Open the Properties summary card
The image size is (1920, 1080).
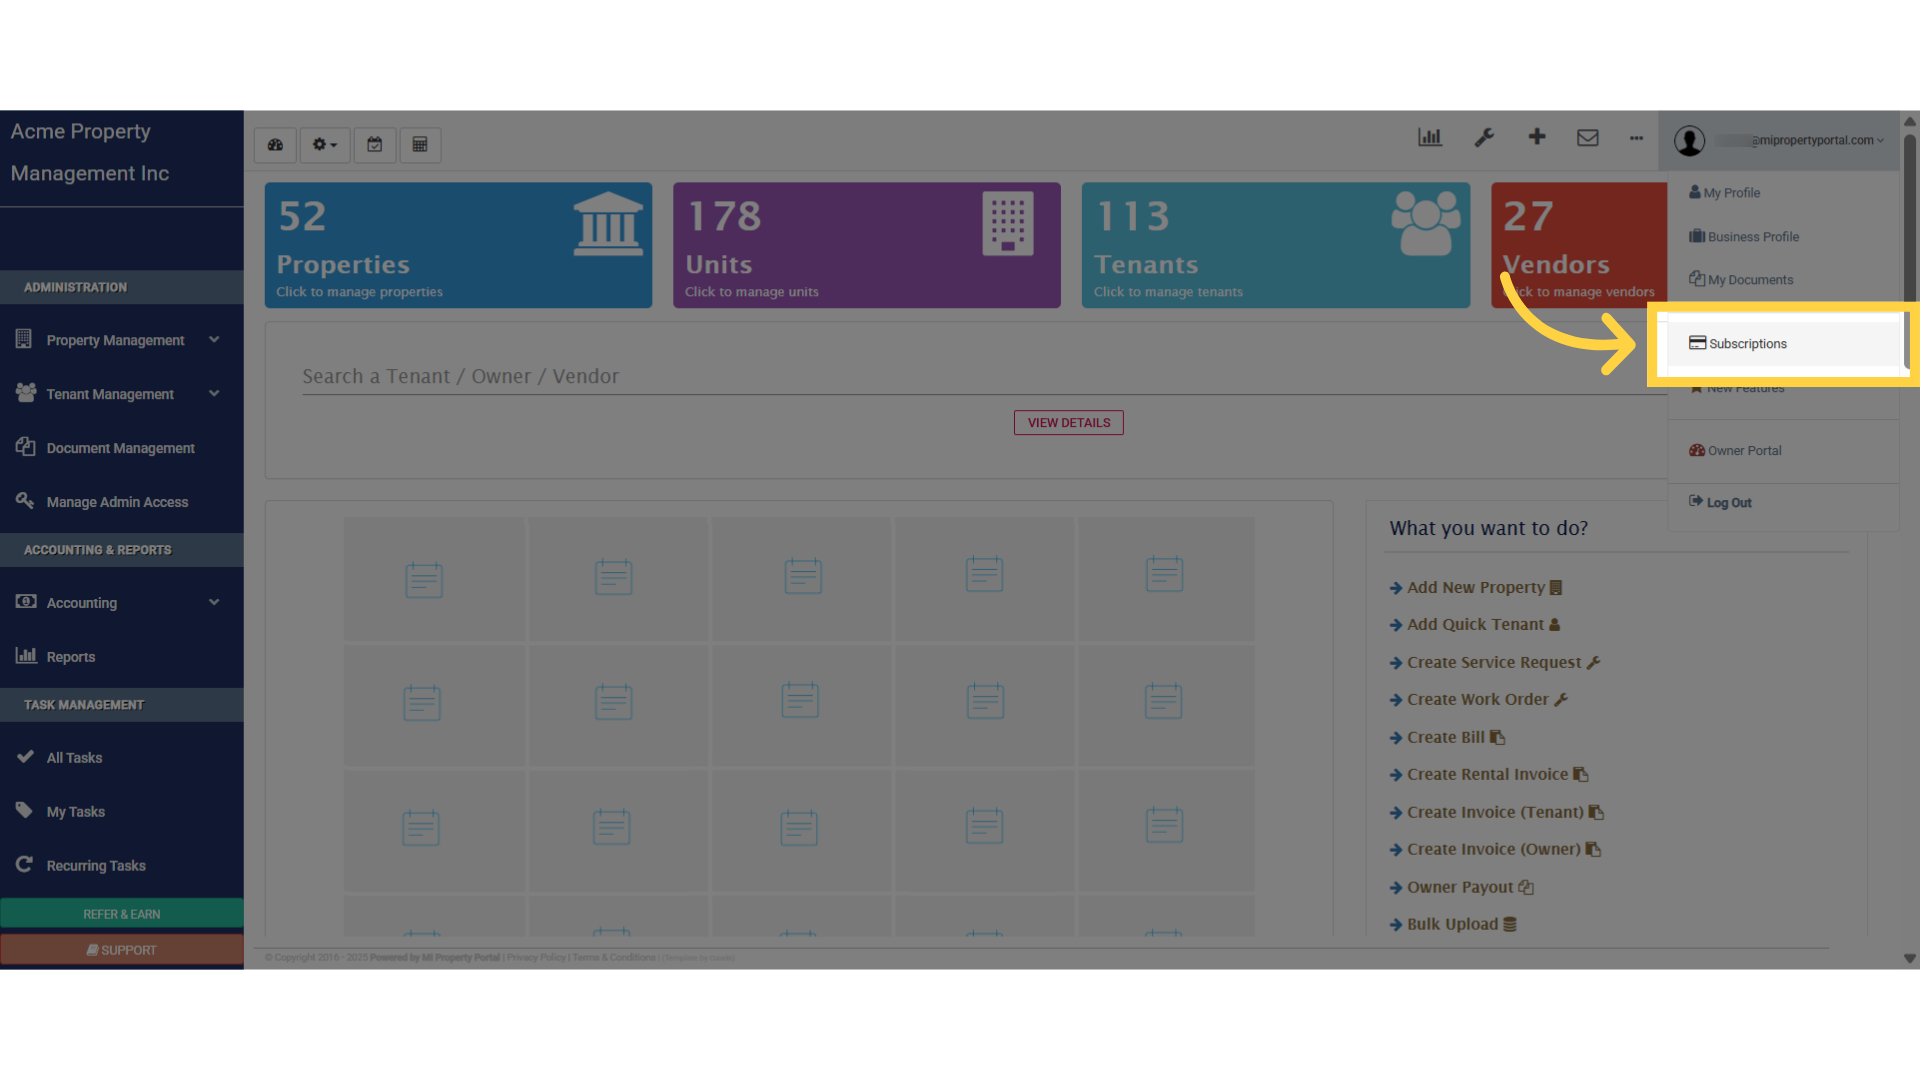(458, 245)
